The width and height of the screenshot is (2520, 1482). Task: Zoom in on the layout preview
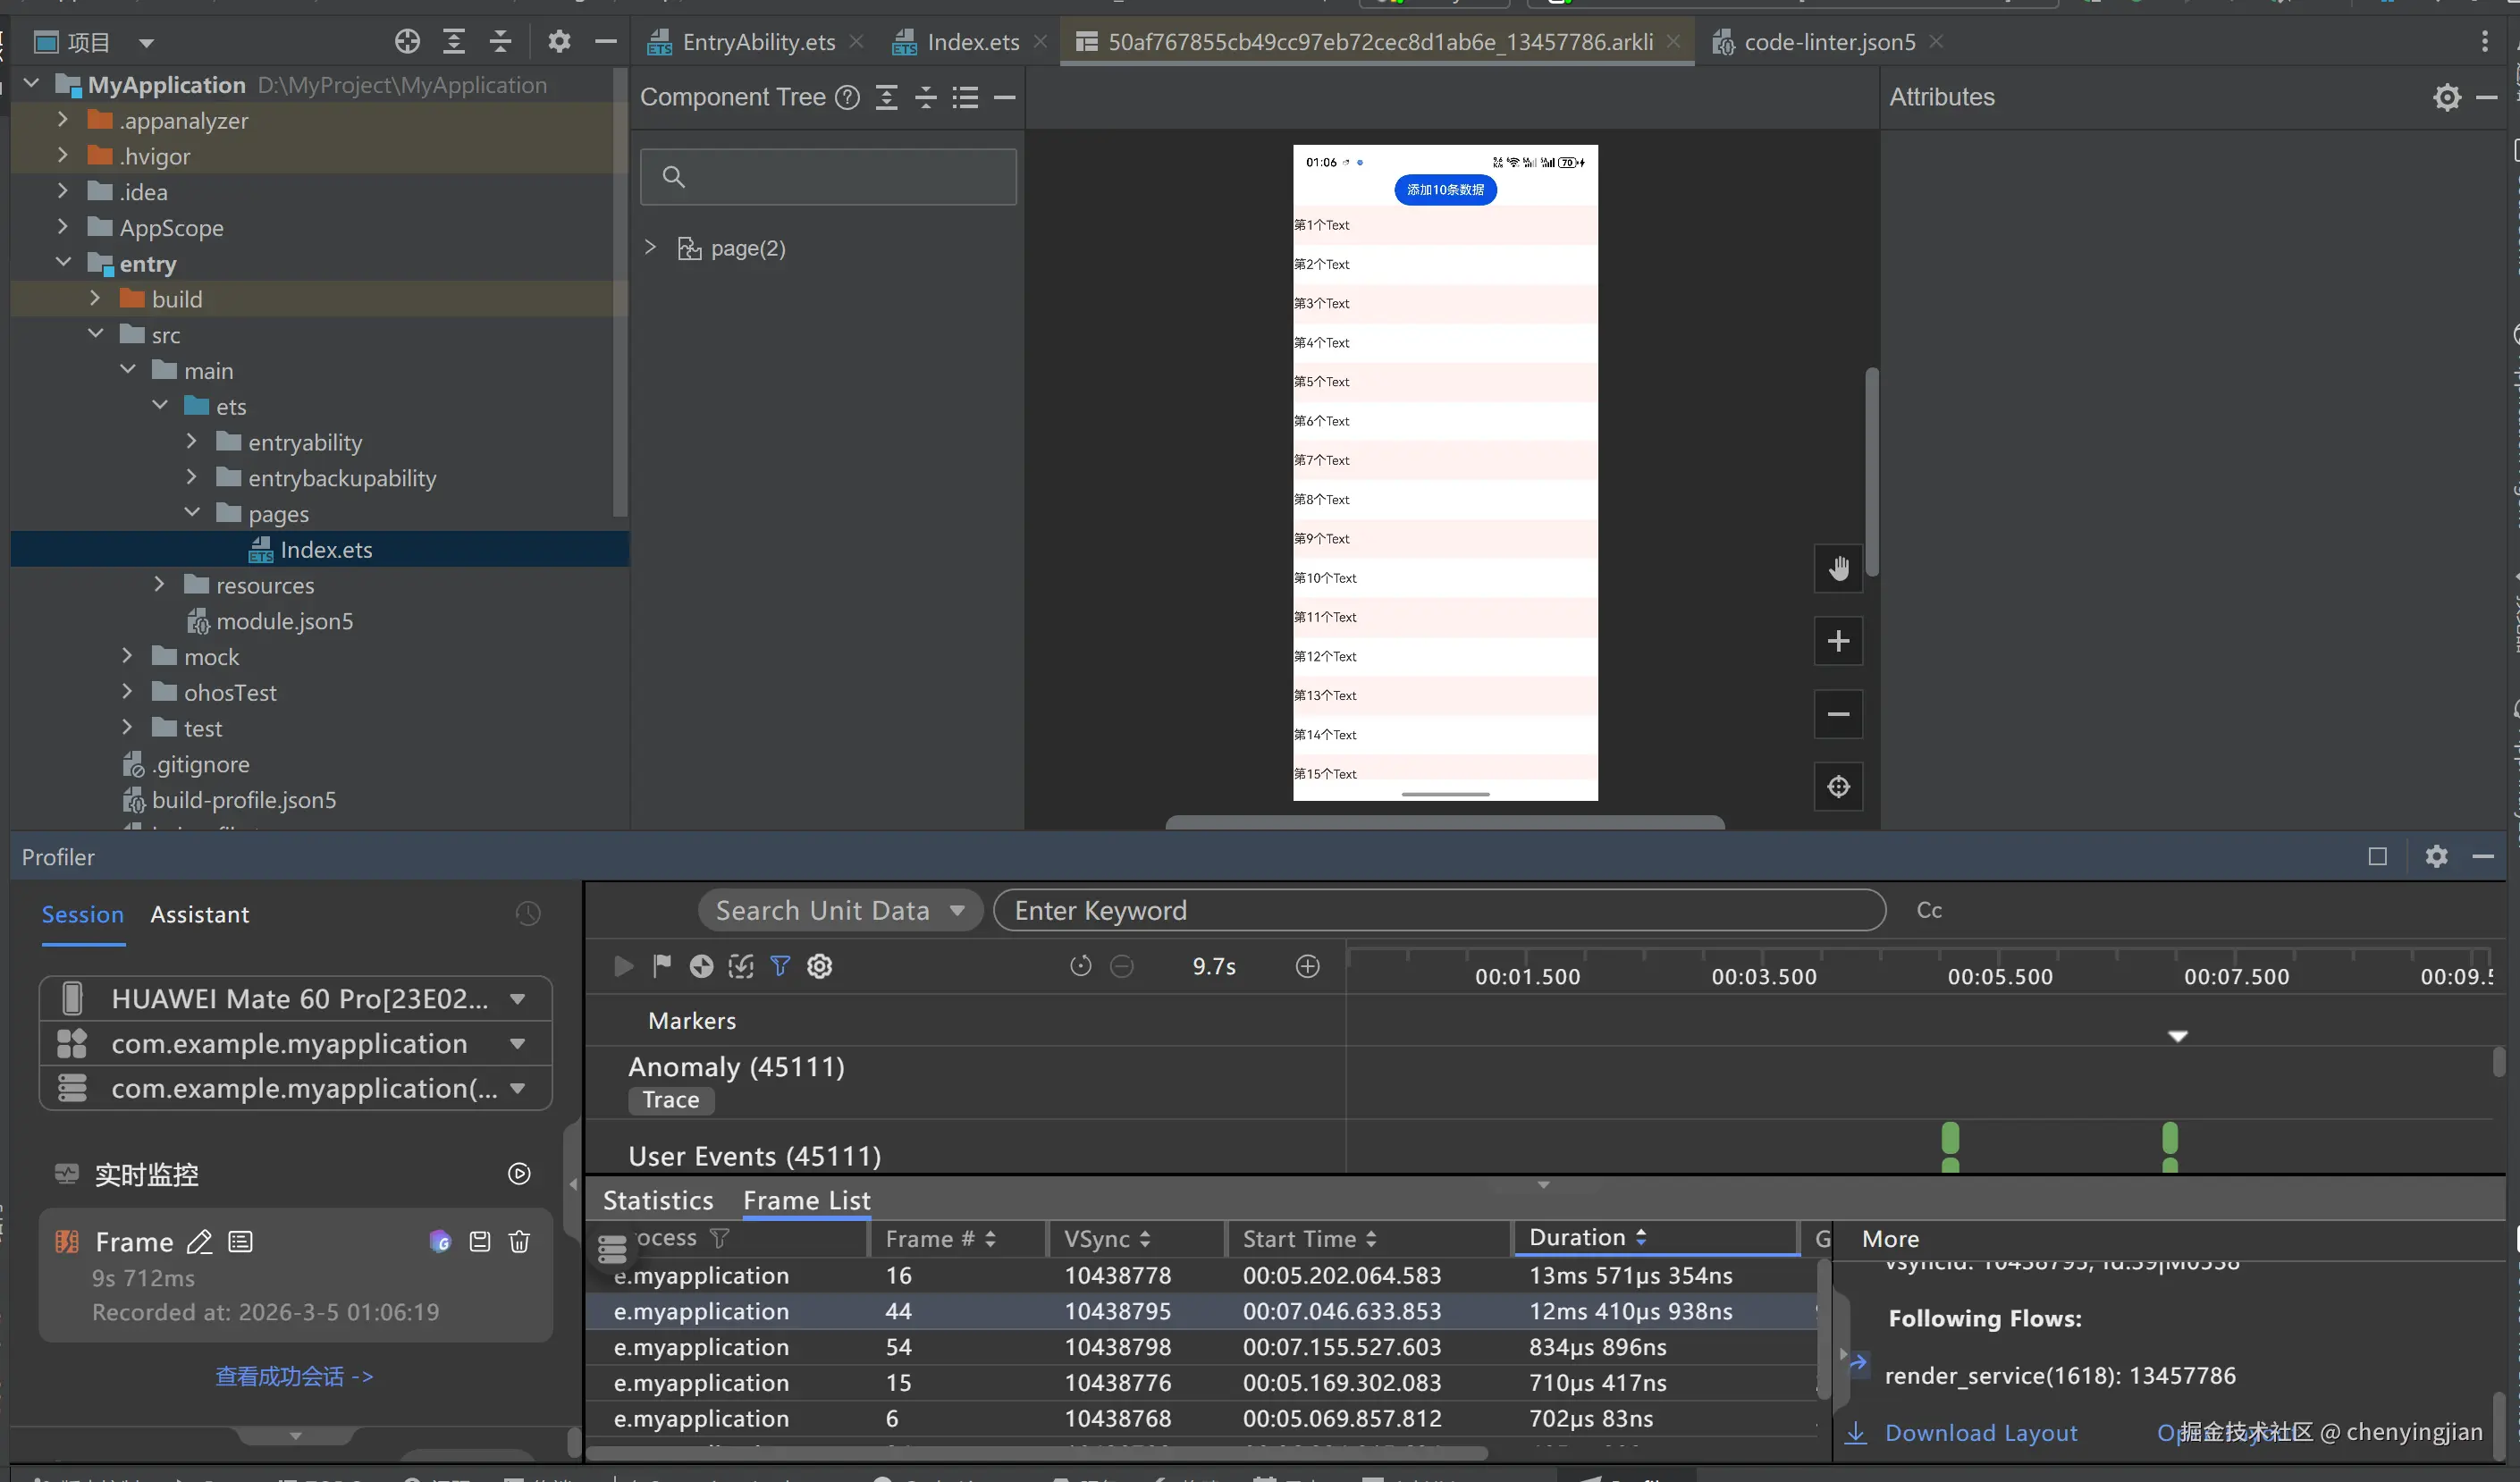(x=1837, y=641)
